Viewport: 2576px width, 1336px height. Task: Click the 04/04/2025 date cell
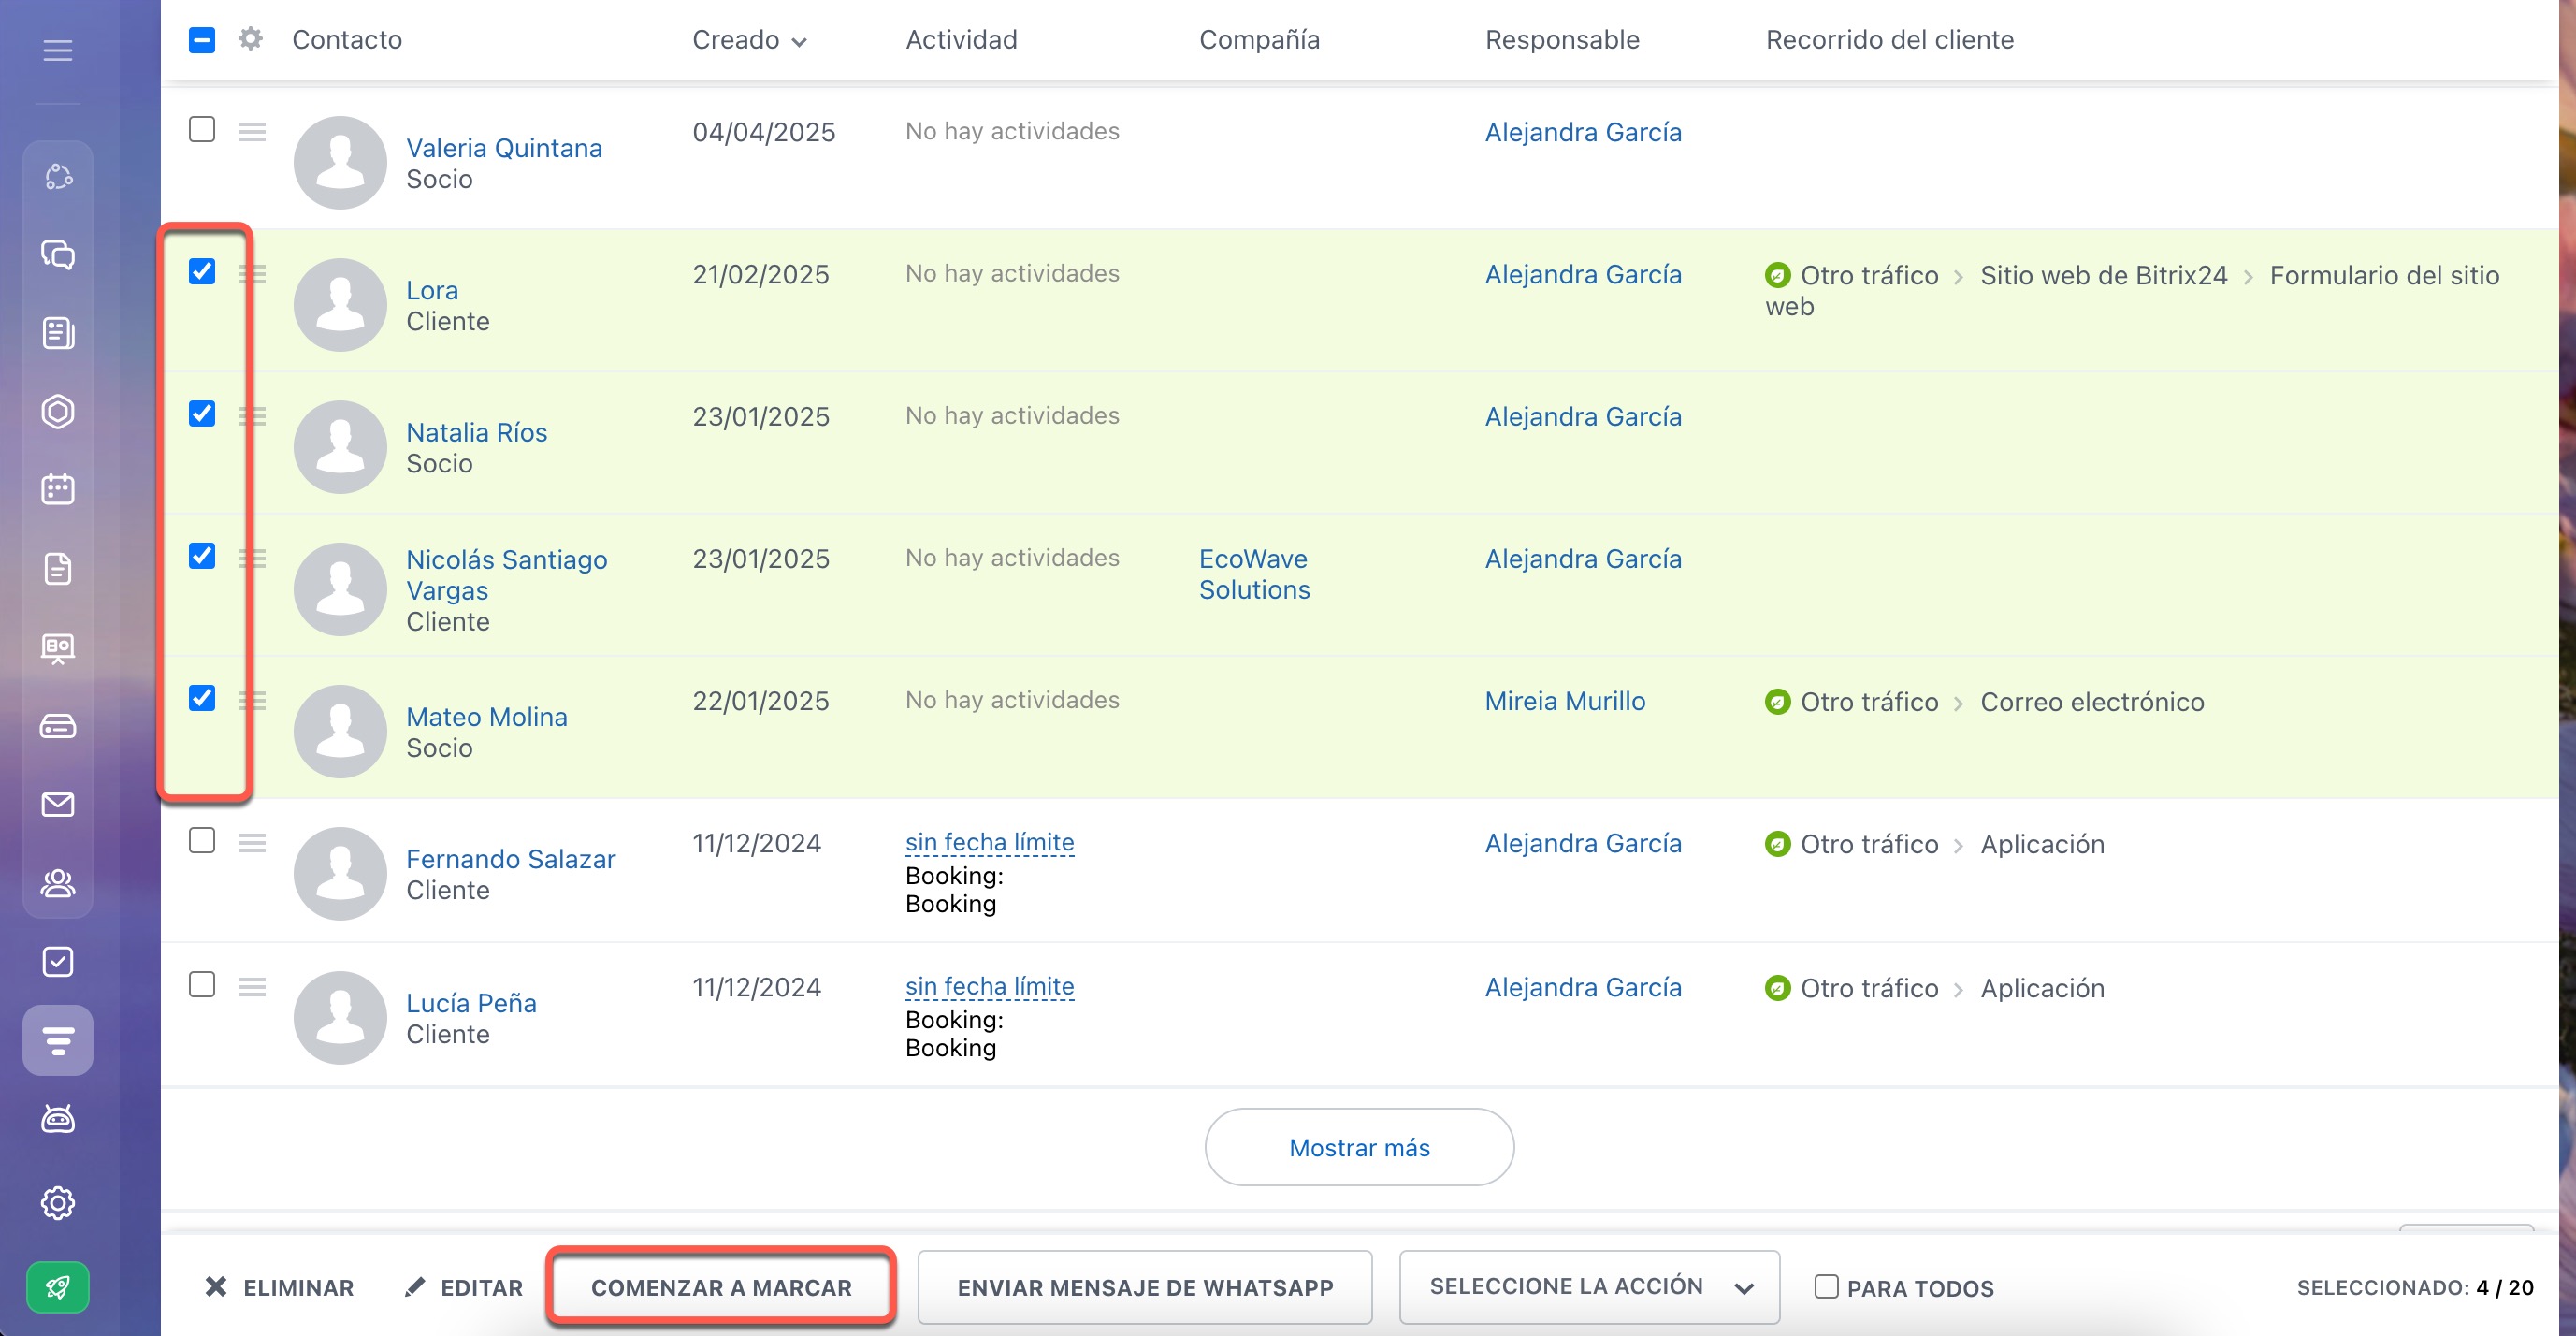pos(763,132)
